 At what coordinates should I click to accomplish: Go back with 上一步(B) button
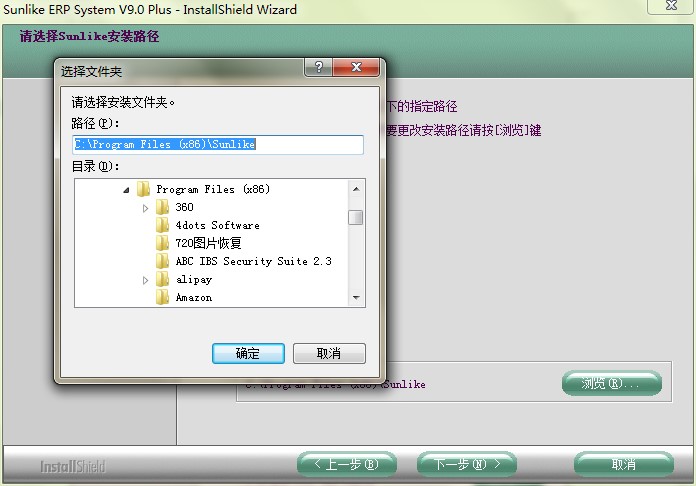coord(346,465)
